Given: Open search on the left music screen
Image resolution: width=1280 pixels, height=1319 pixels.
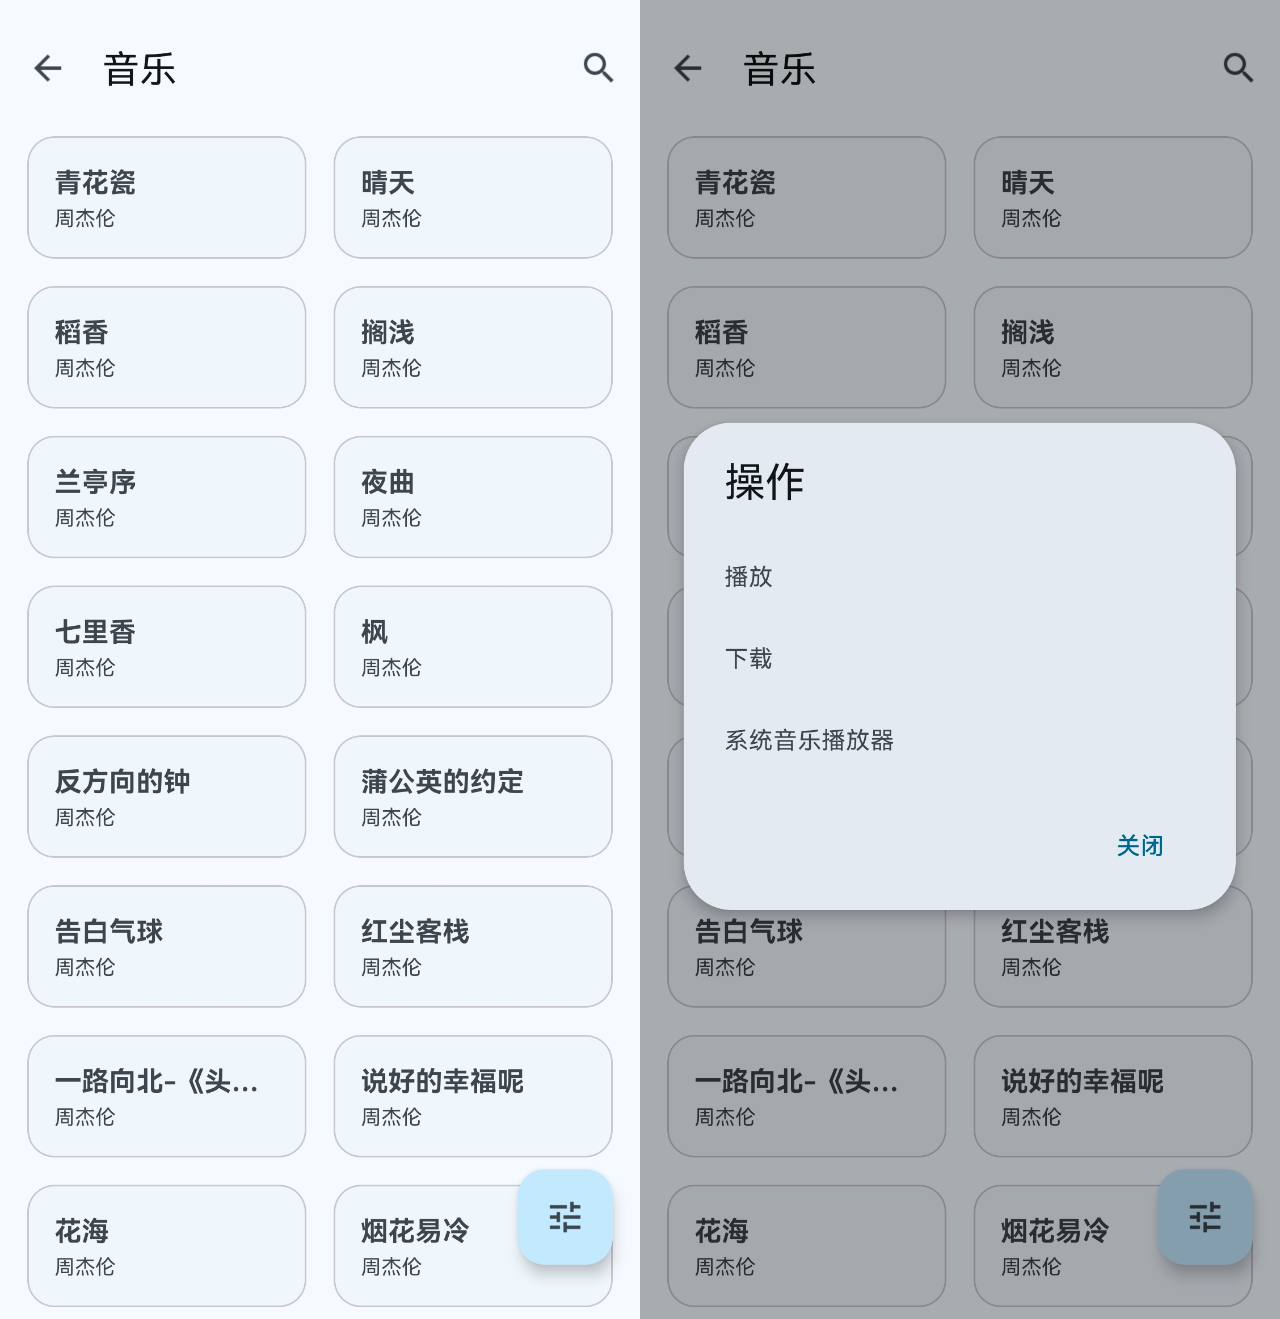Looking at the screenshot, I should pos(598,68).
